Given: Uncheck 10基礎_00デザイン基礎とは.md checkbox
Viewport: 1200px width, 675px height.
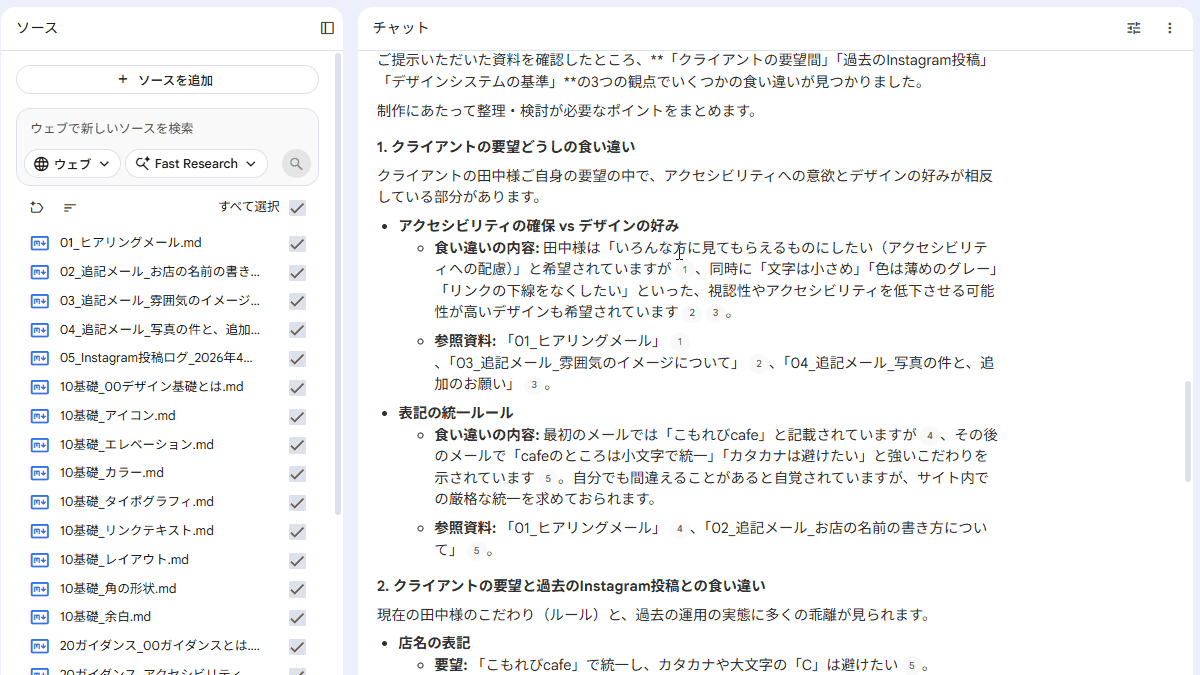Looking at the screenshot, I should click(297, 387).
